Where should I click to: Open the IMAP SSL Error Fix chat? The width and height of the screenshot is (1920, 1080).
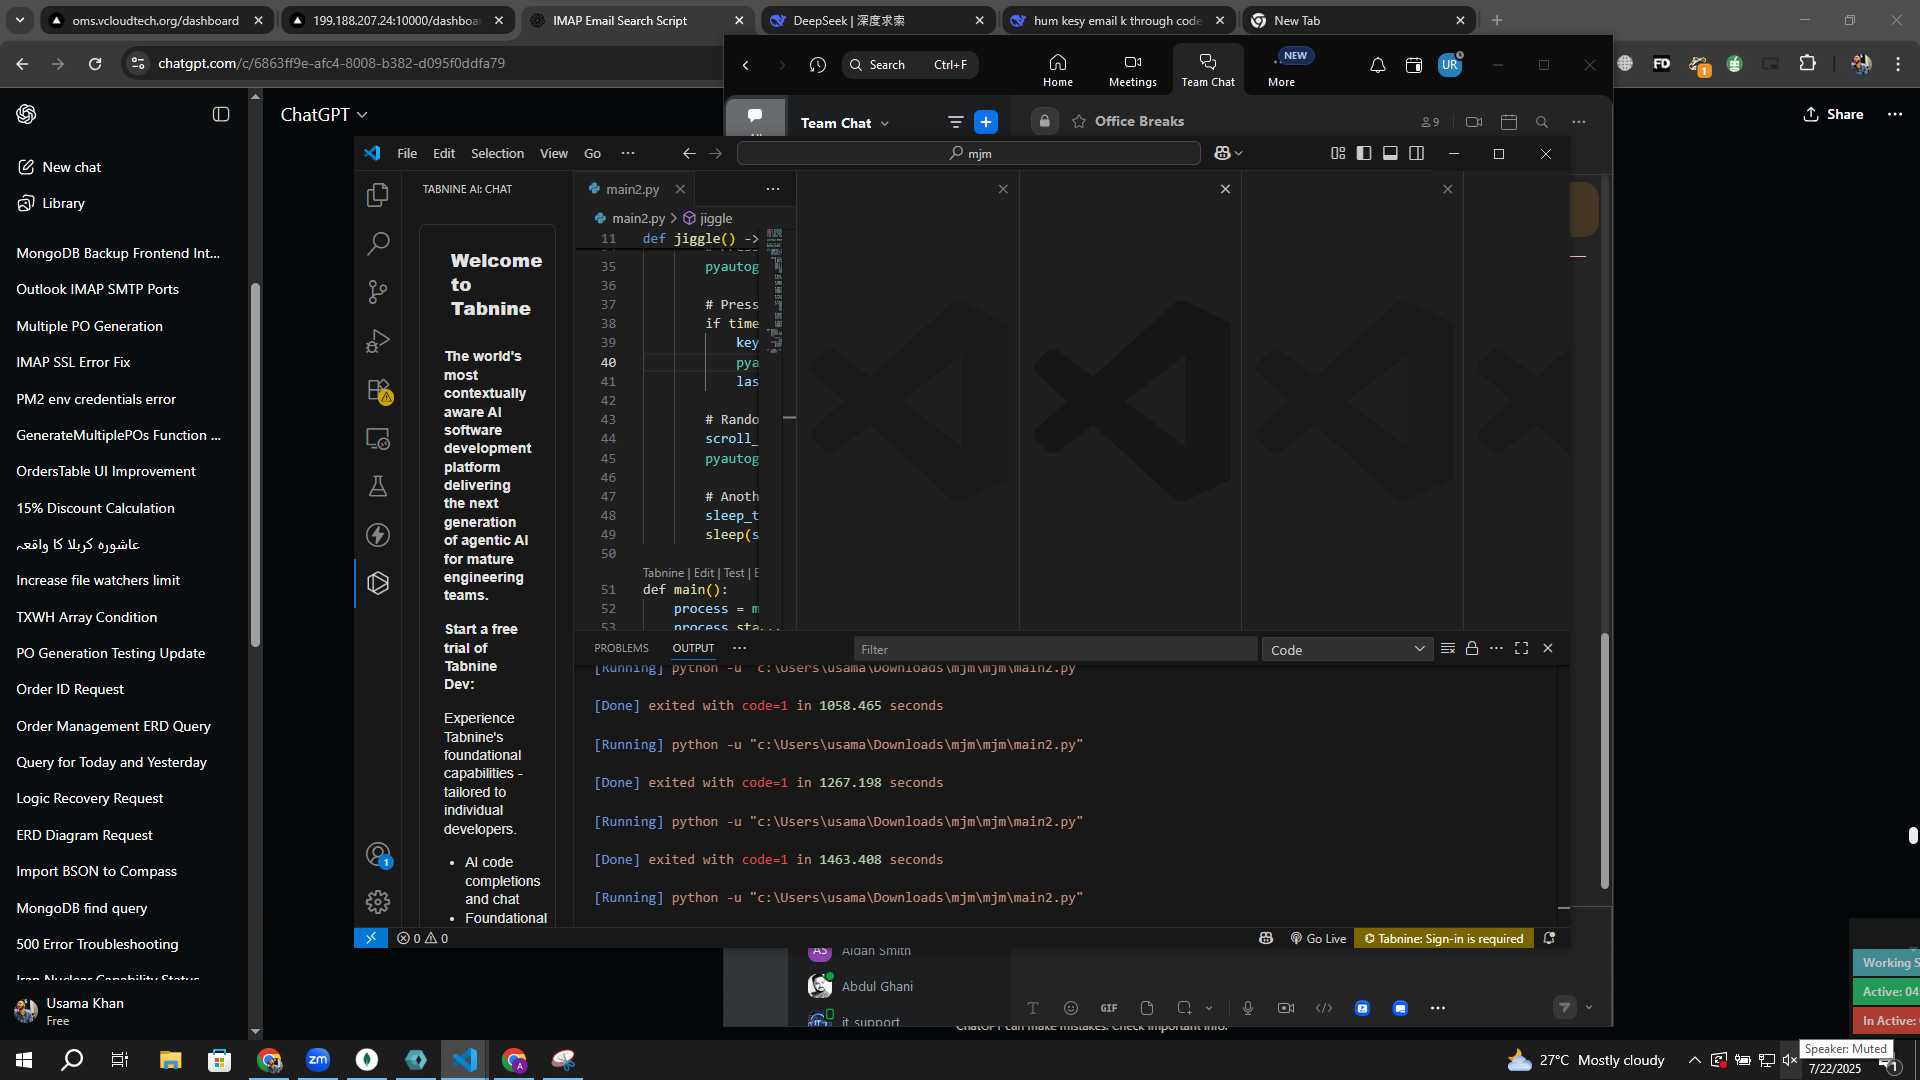(73, 362)
